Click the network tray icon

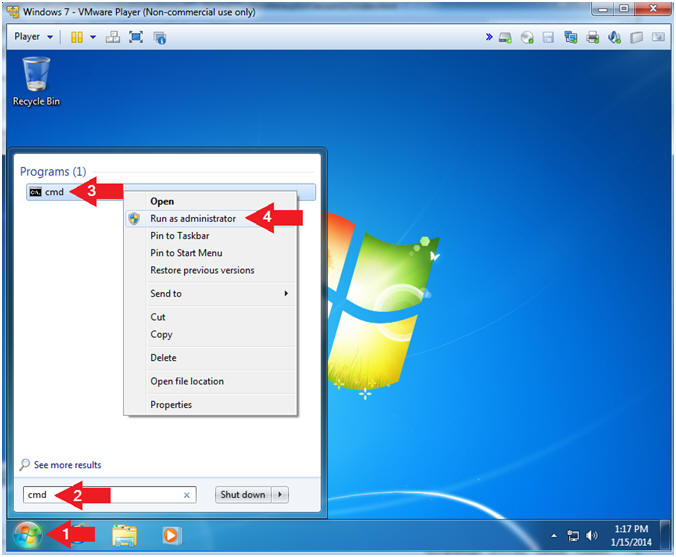(573, 536)
